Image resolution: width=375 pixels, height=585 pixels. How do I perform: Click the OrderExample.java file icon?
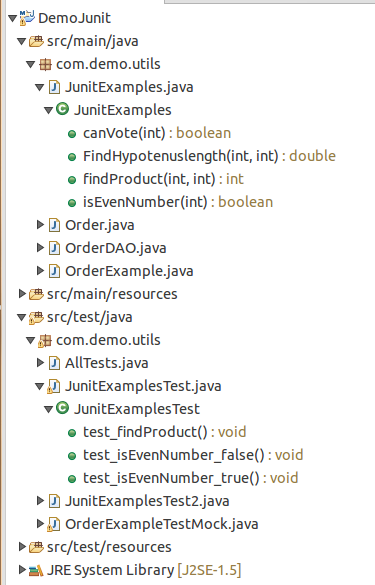coord(54,271)
